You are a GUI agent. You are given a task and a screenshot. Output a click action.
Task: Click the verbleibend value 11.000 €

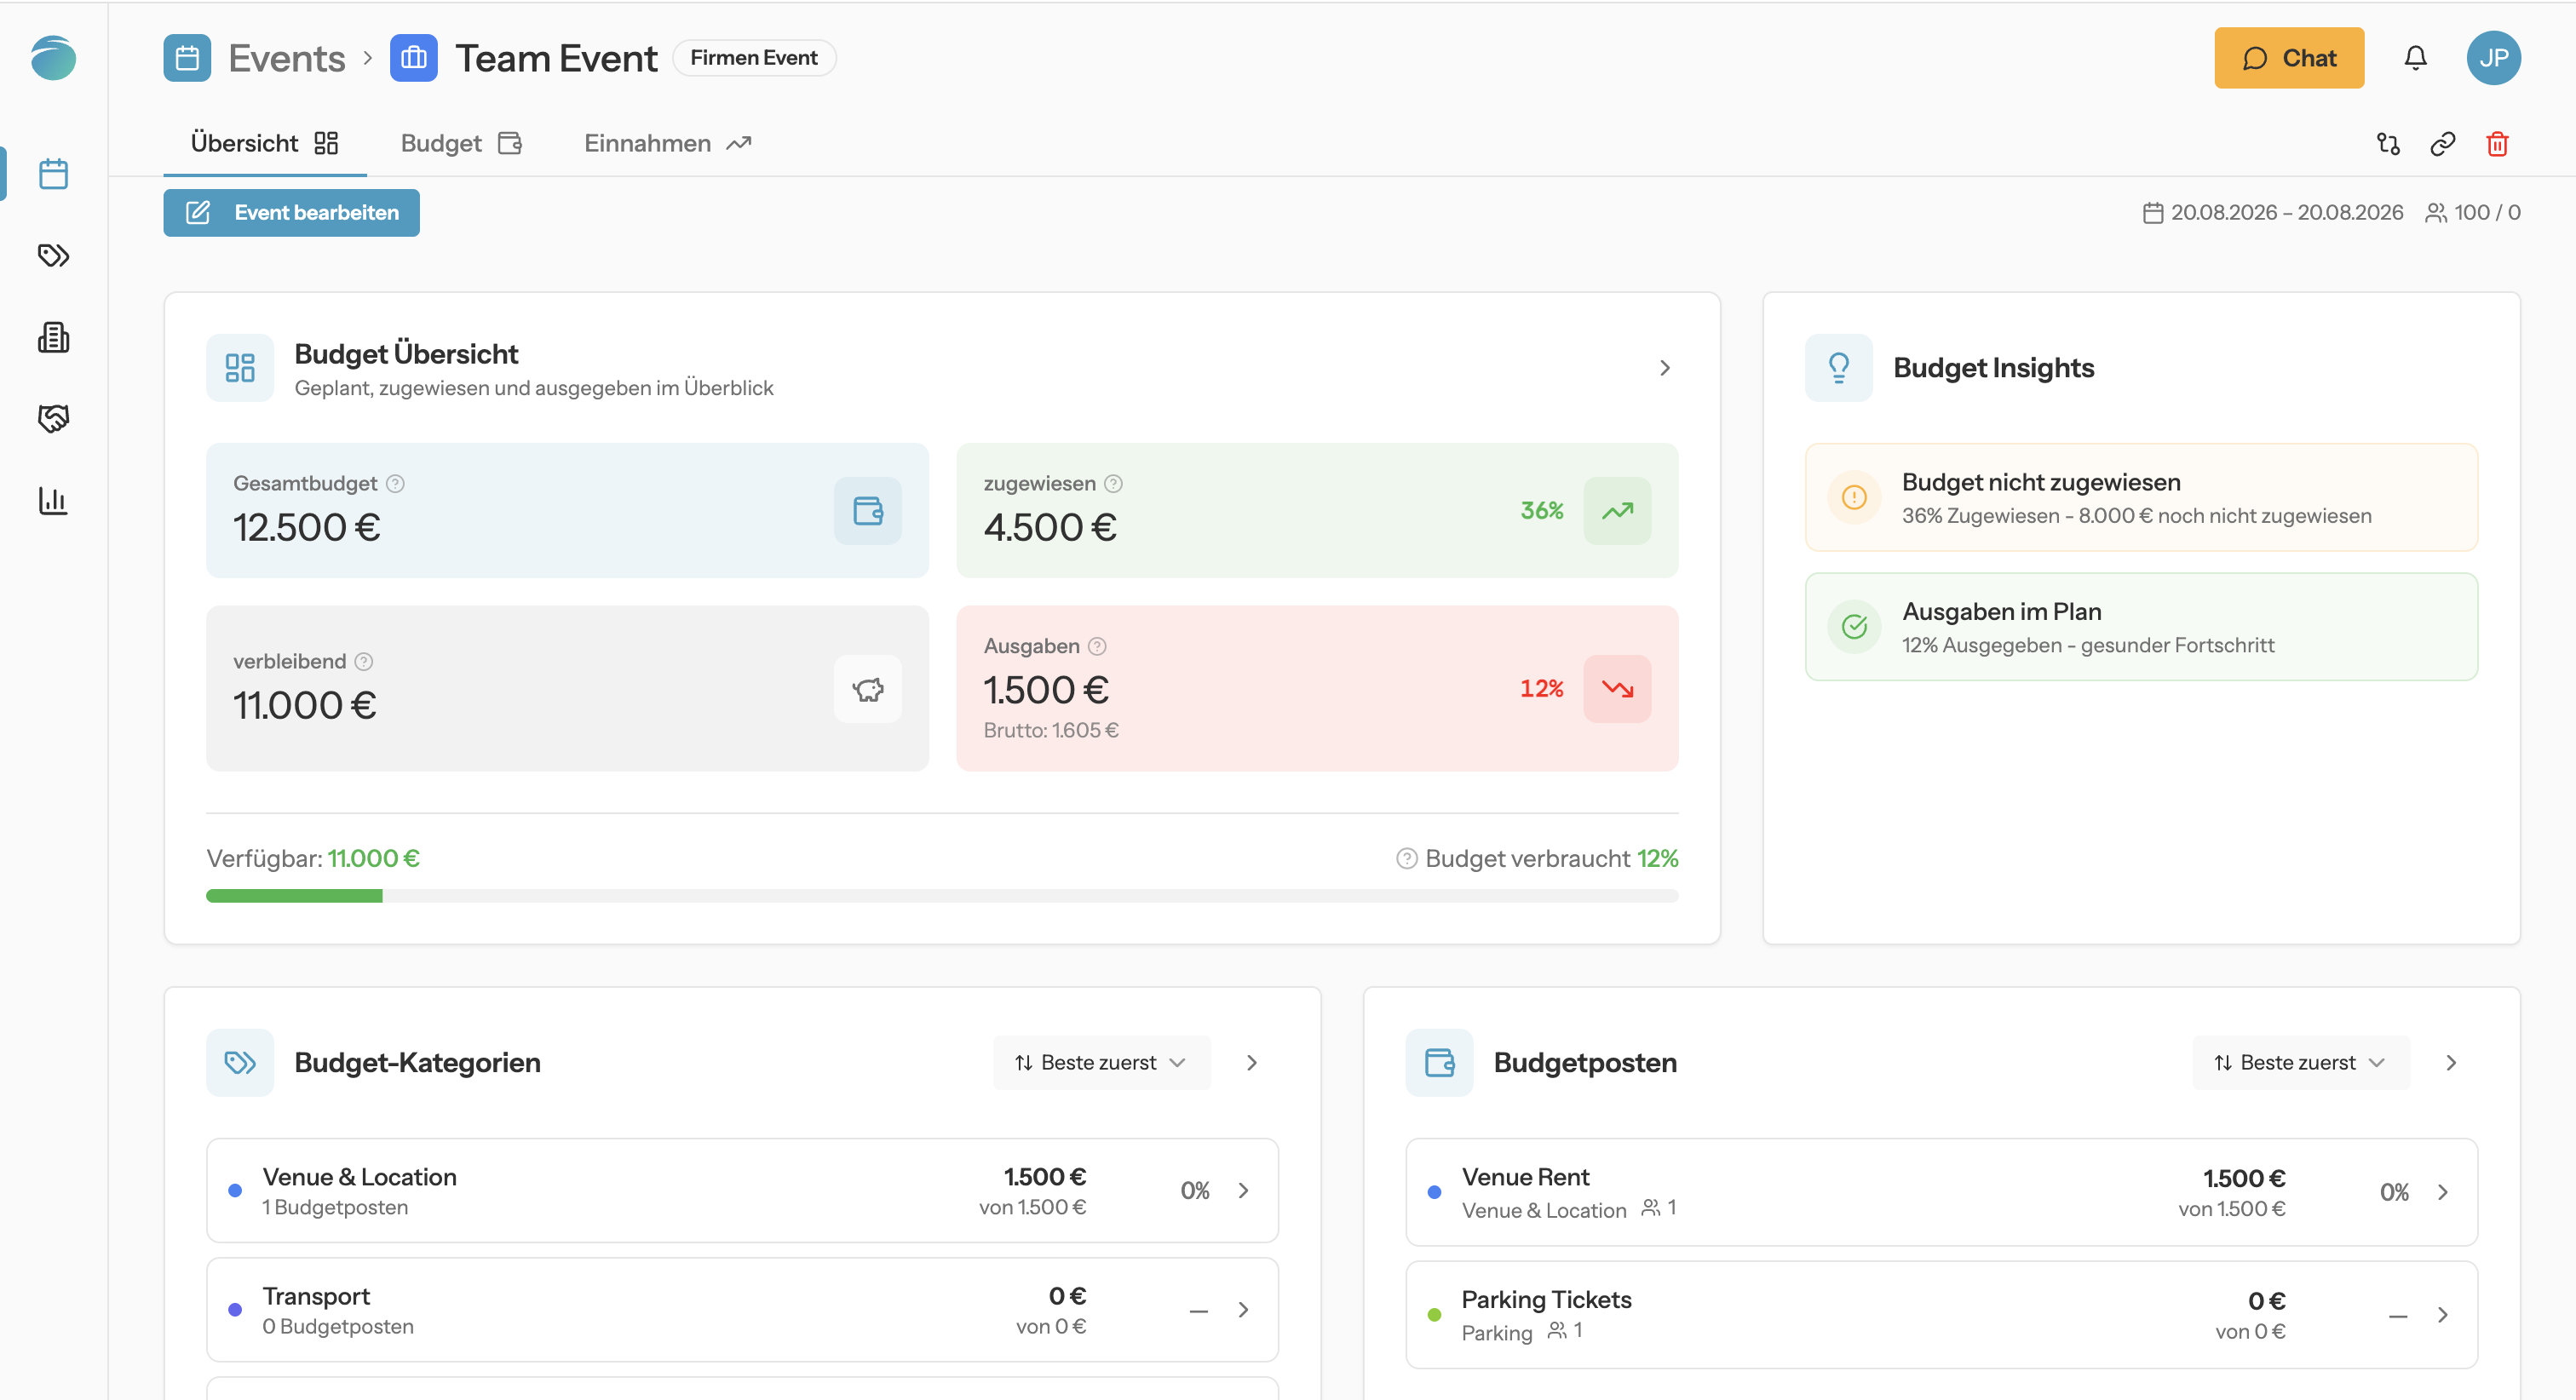[305, 706]
